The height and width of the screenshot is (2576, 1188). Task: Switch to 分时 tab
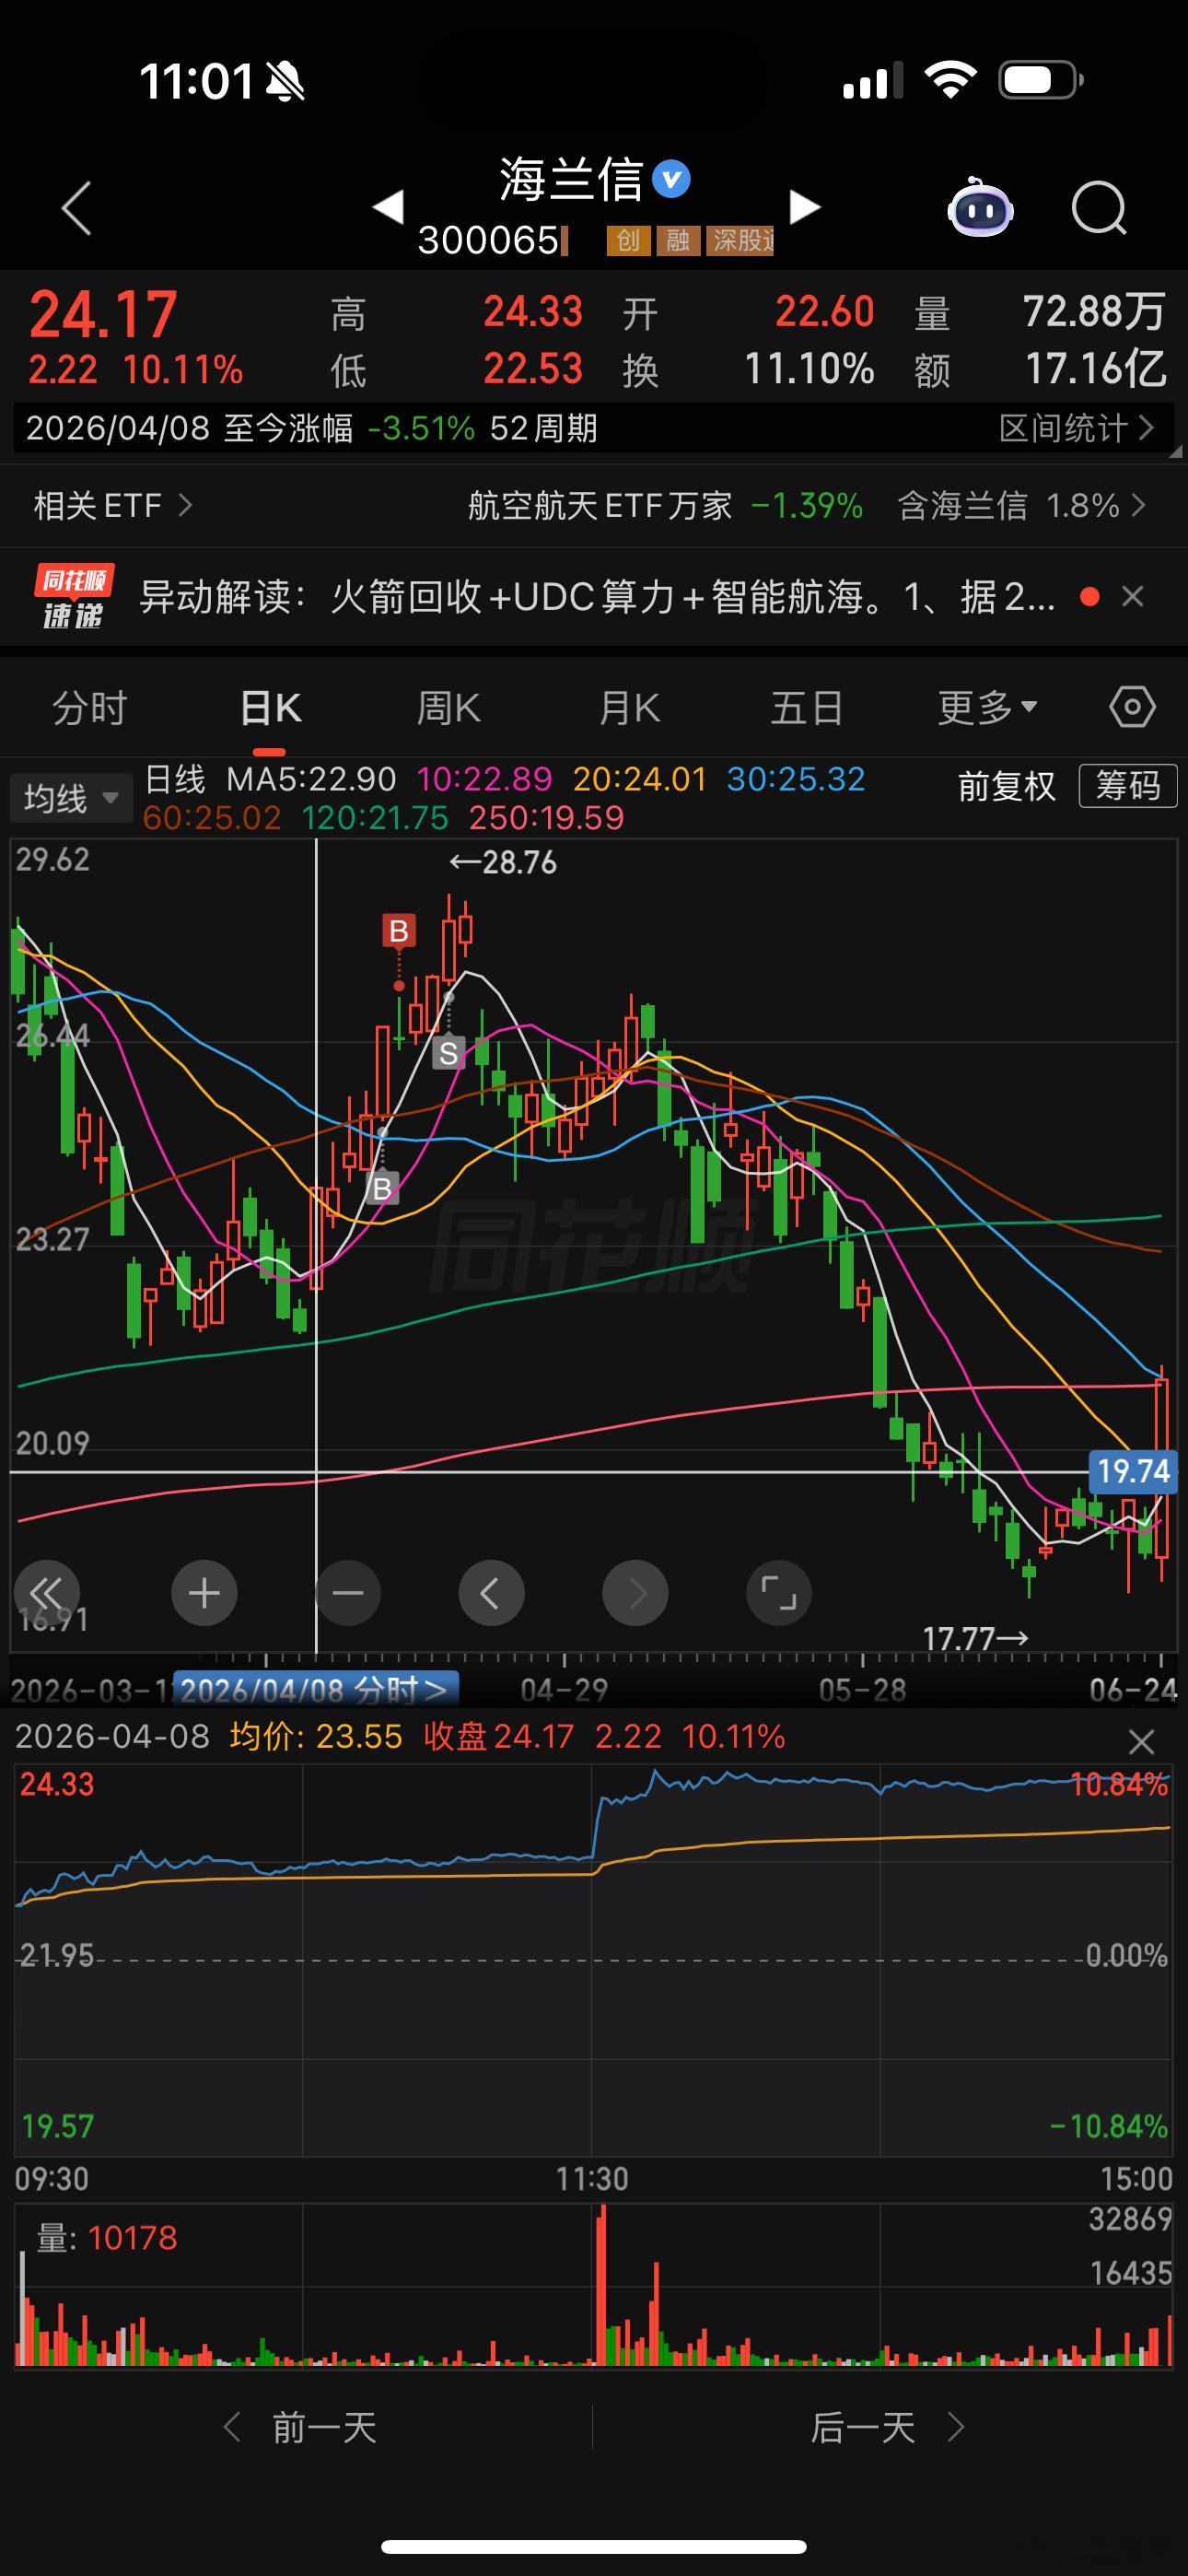tap(90, 708)
